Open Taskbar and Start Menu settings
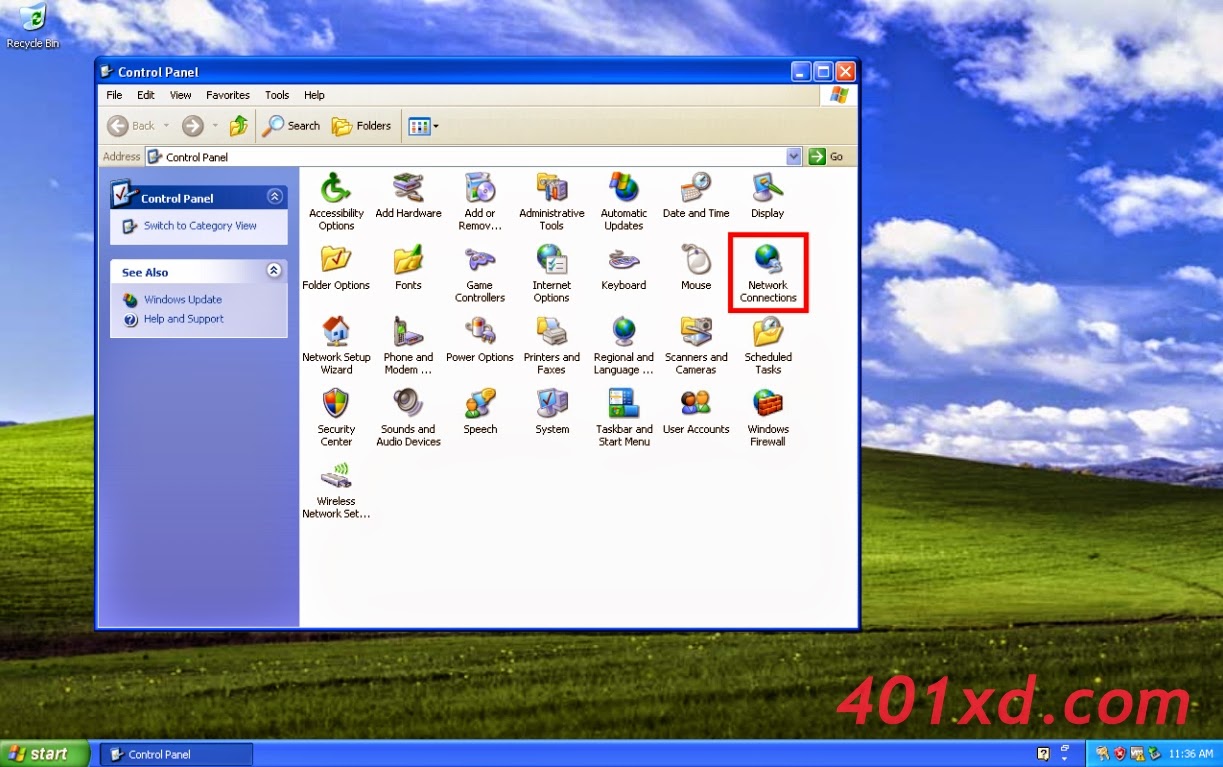 coord(624,416)
